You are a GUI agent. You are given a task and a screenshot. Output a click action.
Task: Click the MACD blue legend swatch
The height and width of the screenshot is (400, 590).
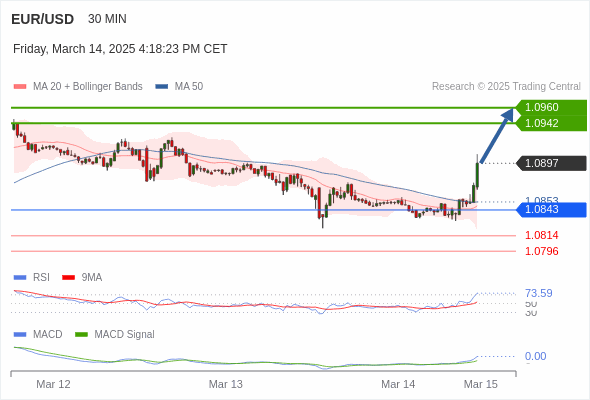[x=20, y=335]
